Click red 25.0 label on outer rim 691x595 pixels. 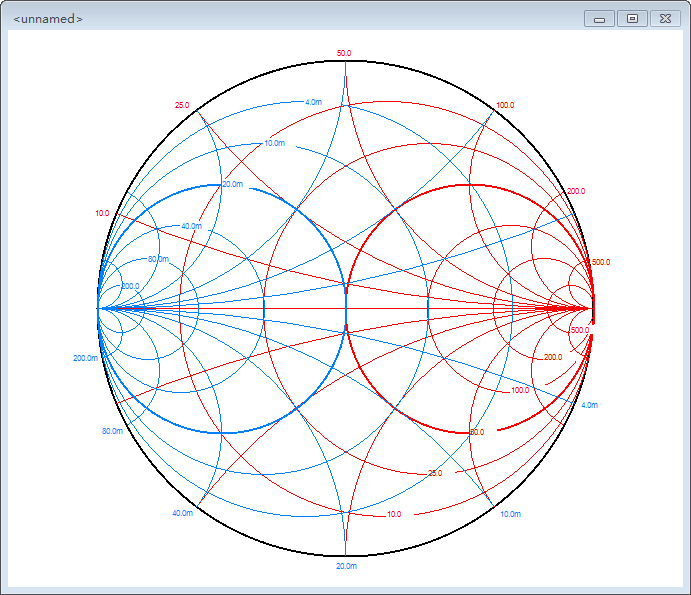pyautogui.click(x=182, y=105)
